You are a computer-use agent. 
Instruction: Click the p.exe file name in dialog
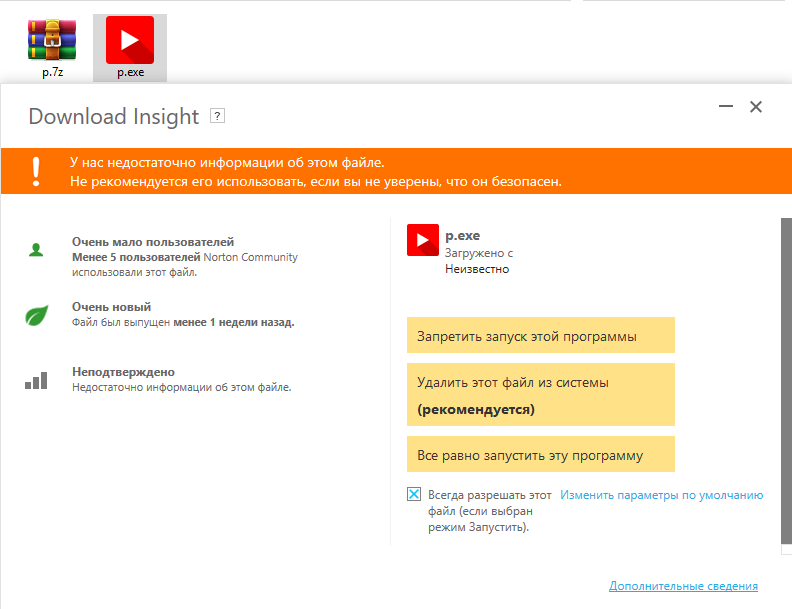click(x=462, y=236)
